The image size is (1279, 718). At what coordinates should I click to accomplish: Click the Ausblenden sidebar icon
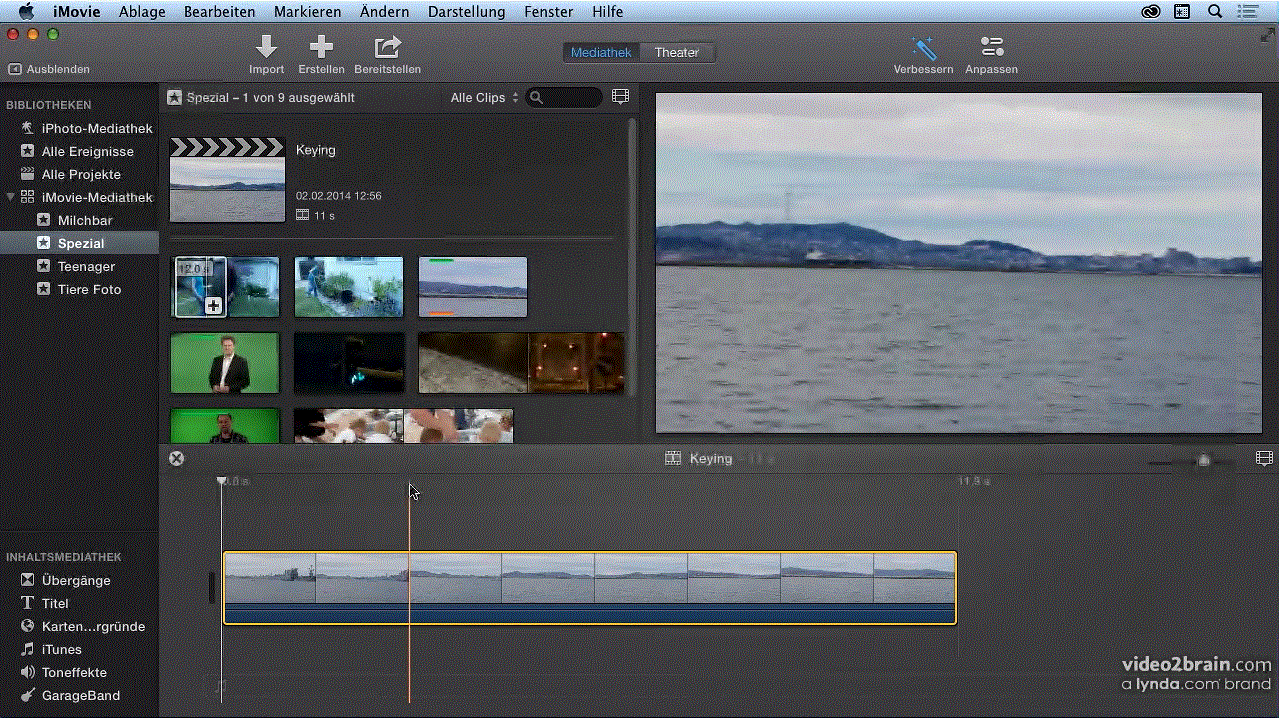tap(15, 69)
